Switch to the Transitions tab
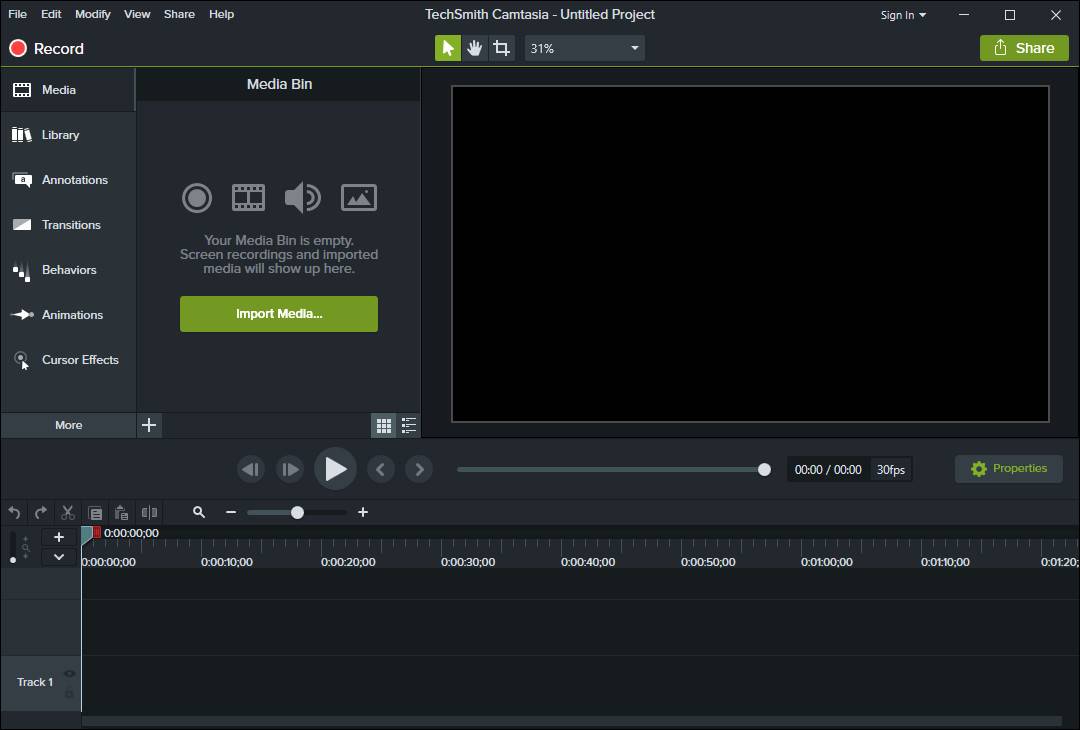This screenshot has height=730, width=1080. click(70, 225)
